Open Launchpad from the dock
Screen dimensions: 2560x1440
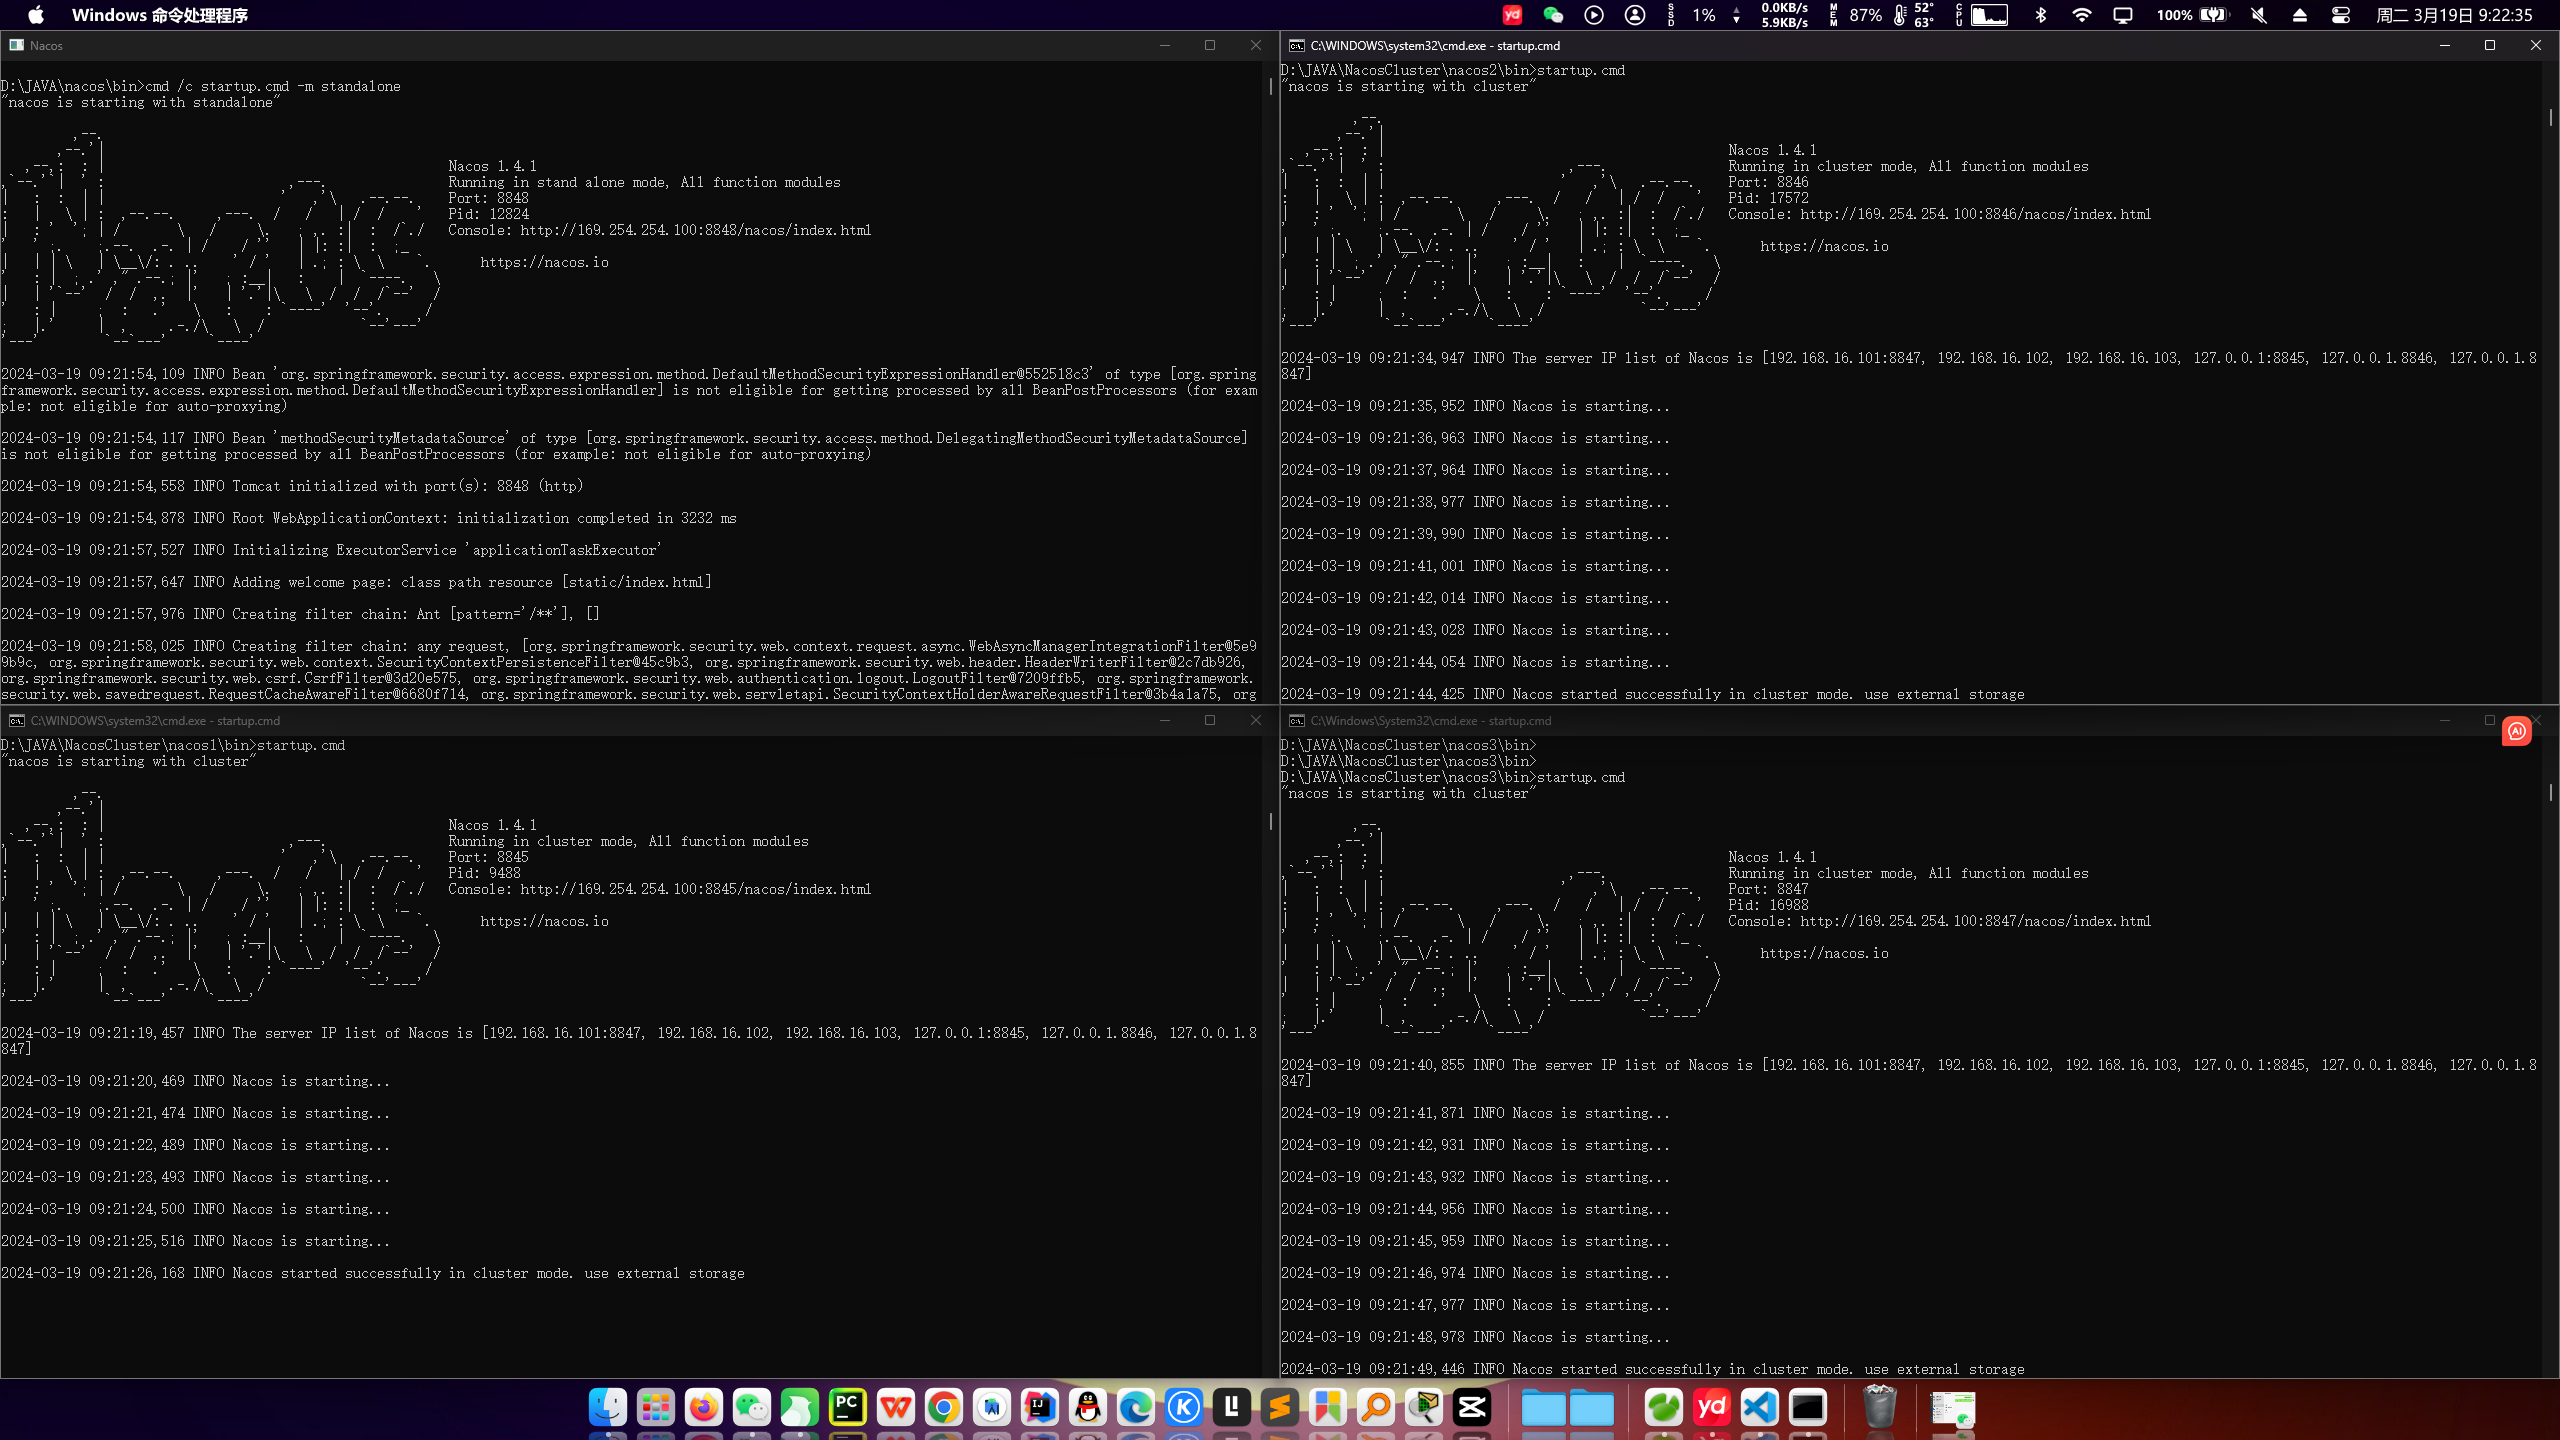[x=656, y=1407]
